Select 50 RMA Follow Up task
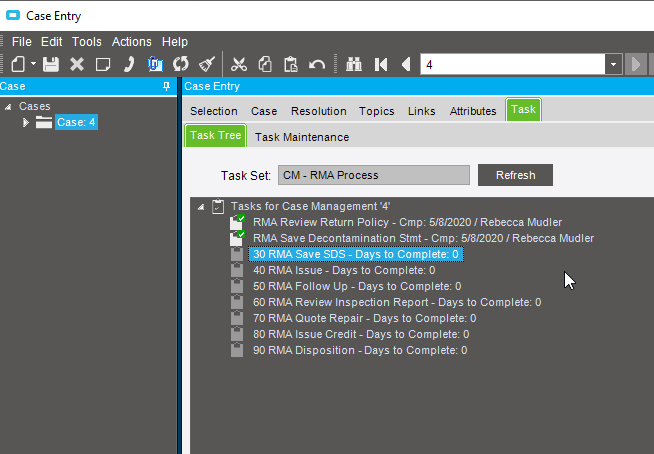Viewport: 654px width, 454px height. 357,286
